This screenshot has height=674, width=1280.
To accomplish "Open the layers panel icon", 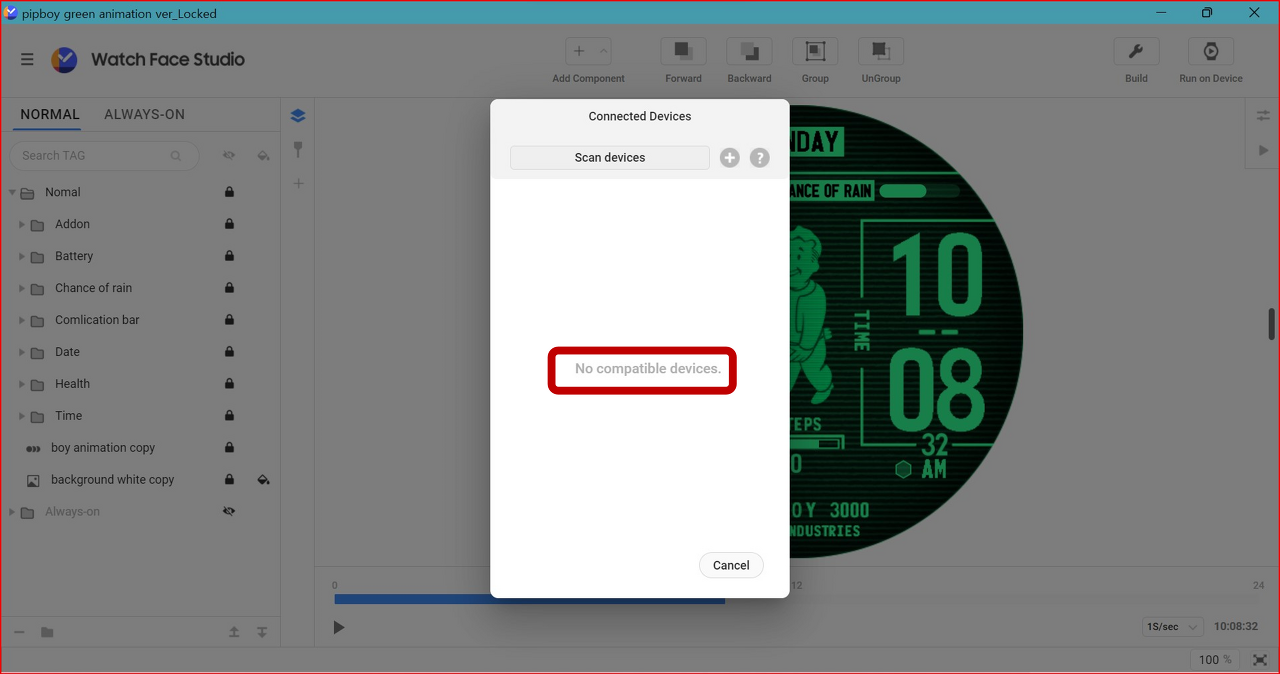I will [298, 116].
